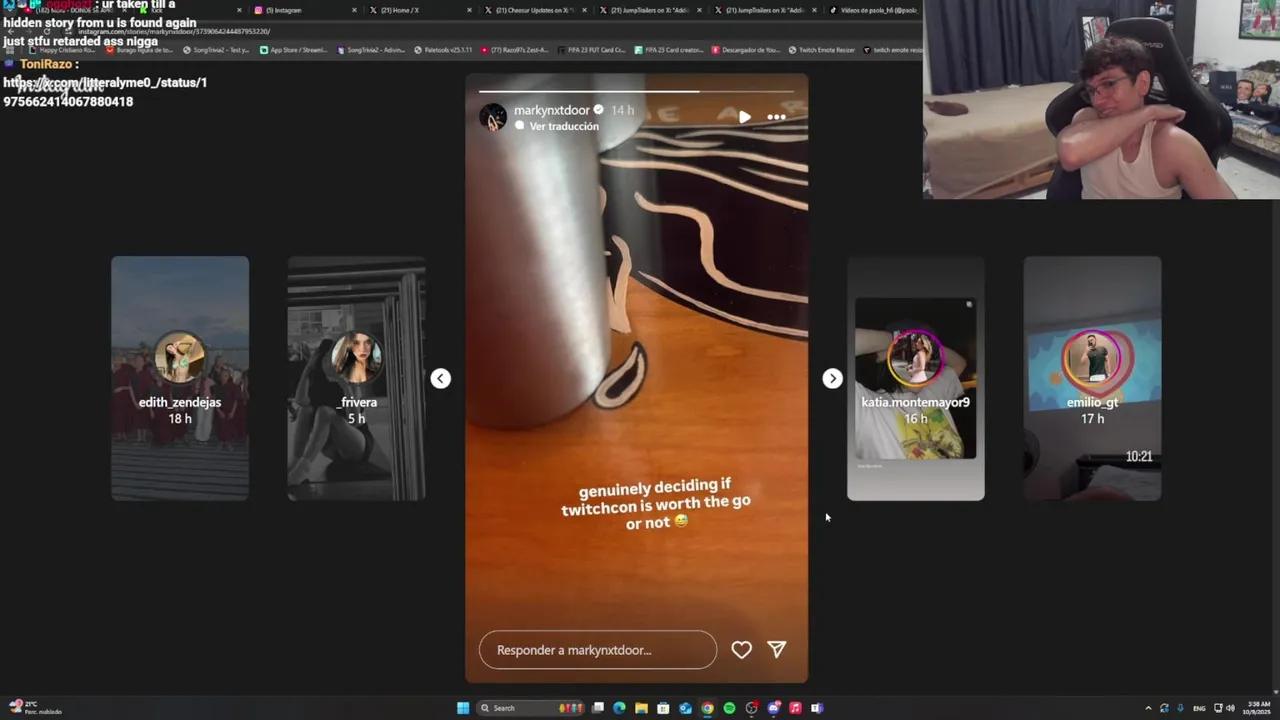Open the network display tray icon
1280x720 pixels.
1218,708
